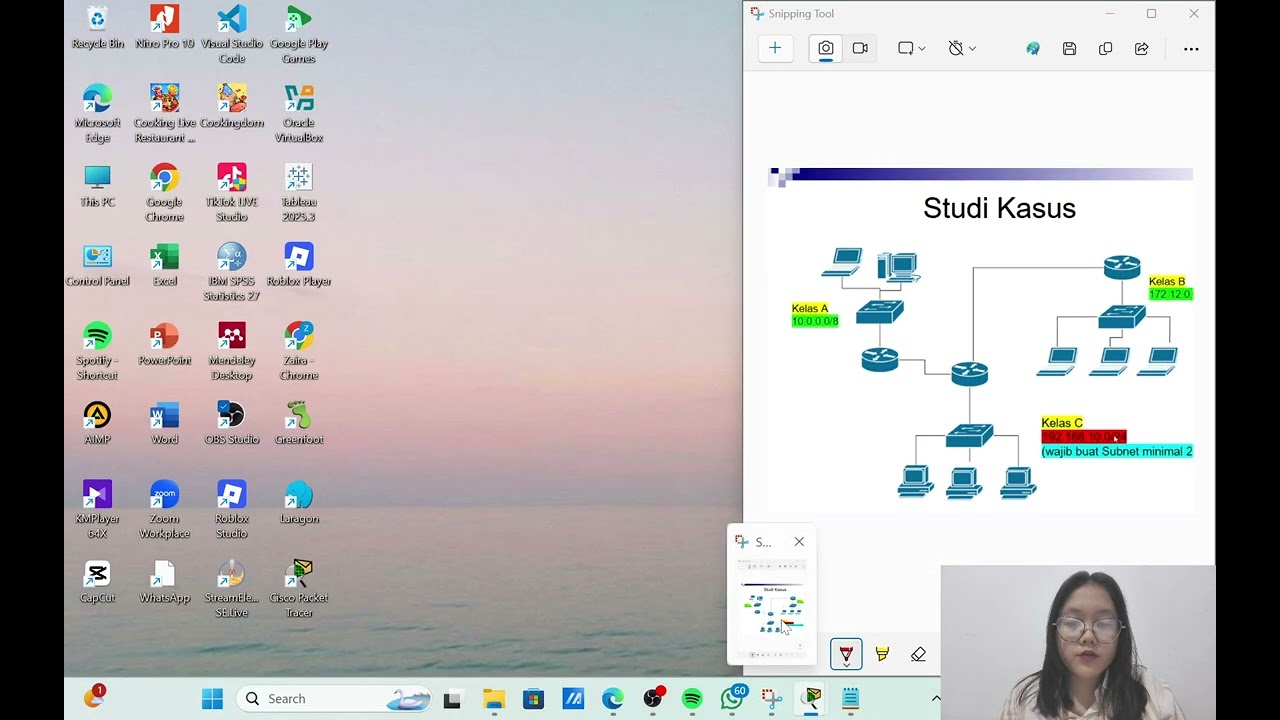1280x720 pixels.
Task: Open the Windows Start menu
Action: (x=213, y=698)
